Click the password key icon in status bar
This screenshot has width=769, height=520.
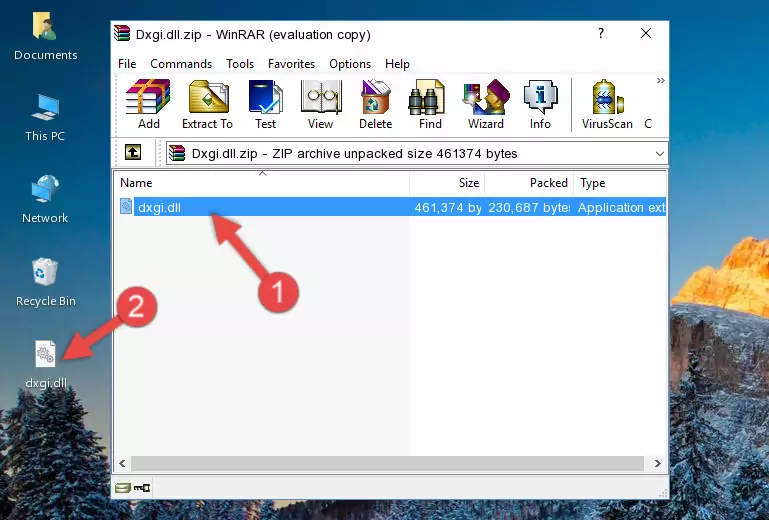142,488
